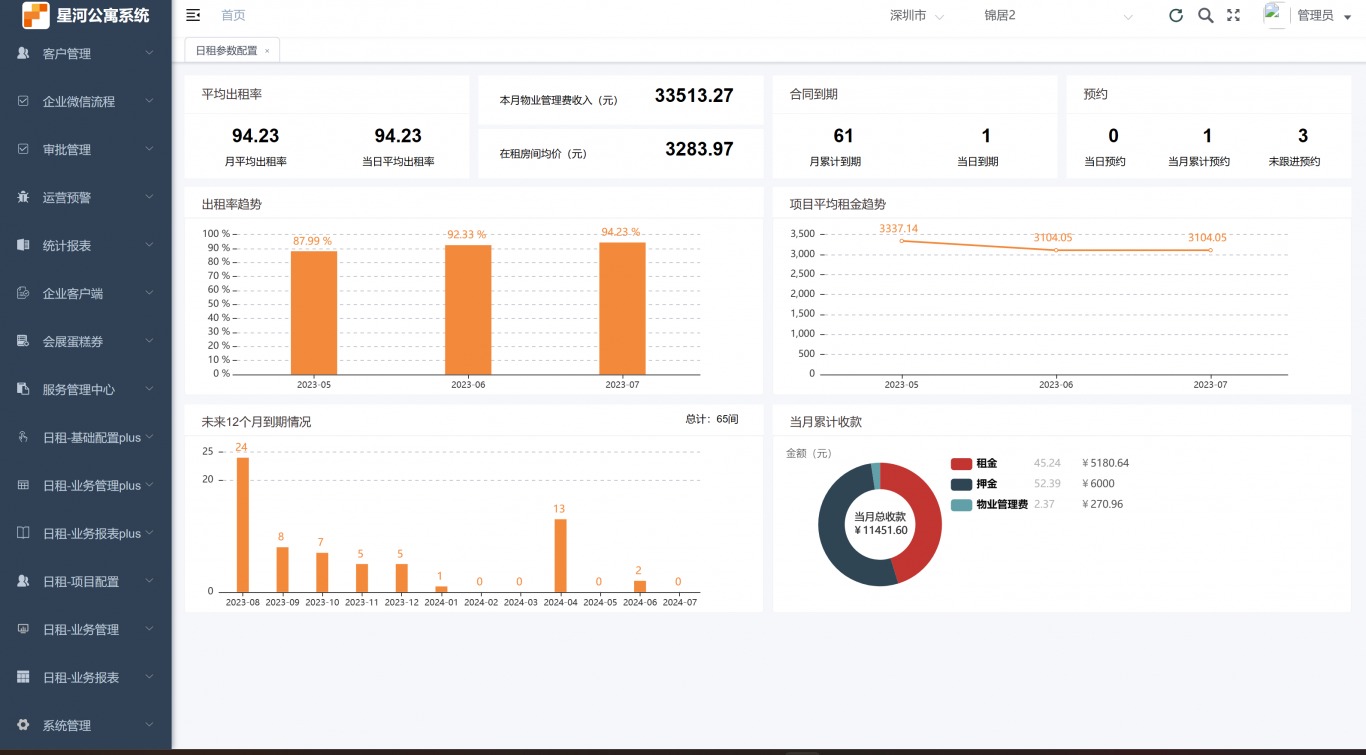The height and width of the screenshot is (755, 1366).
Task: Expand the 统计报表 menu chevron
Action: [x=149, y=244]
